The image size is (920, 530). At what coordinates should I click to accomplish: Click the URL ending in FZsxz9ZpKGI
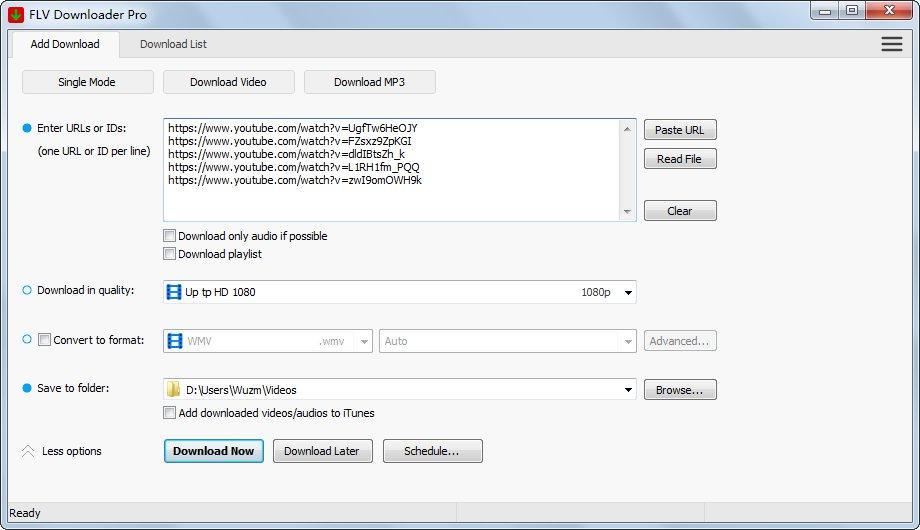(290, 141)
